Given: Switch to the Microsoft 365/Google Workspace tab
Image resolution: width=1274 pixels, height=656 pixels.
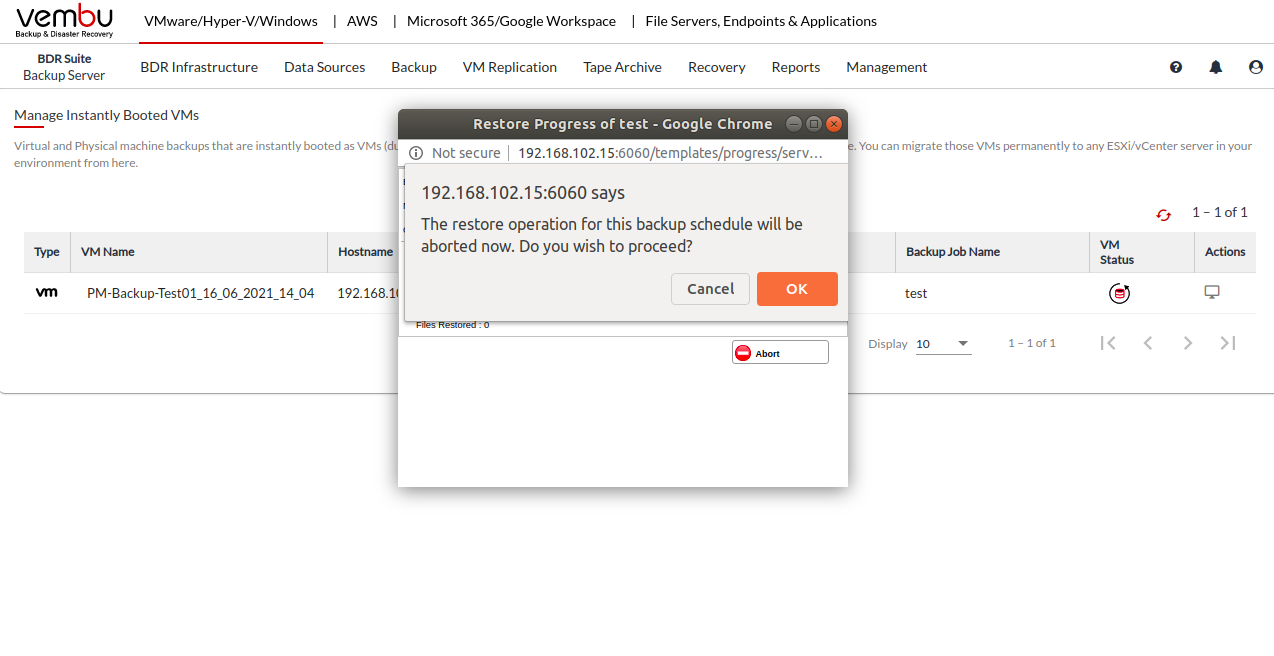Looking at the screenshot, I should [x=511, y=21].
